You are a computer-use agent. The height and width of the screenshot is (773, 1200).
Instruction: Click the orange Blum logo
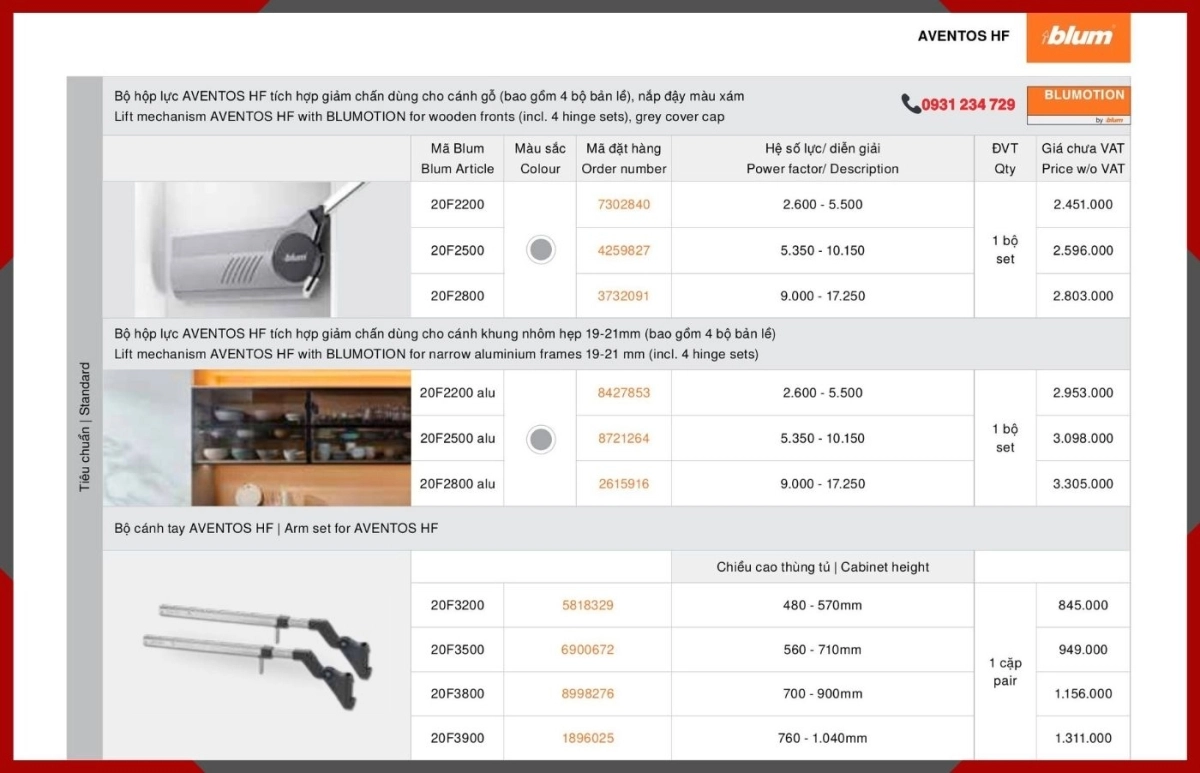(x=1078, y=37)
